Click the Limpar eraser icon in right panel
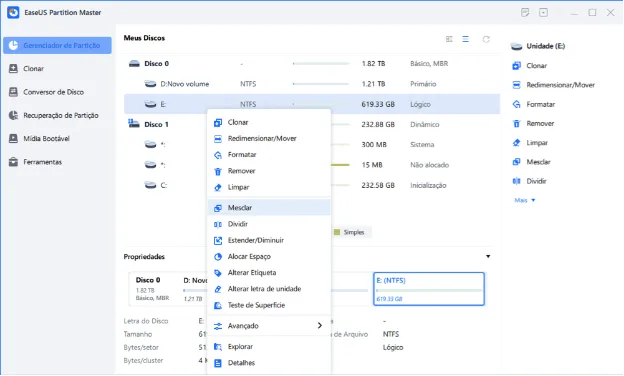The height and width of the screenshot is (376, 624). 517,143
